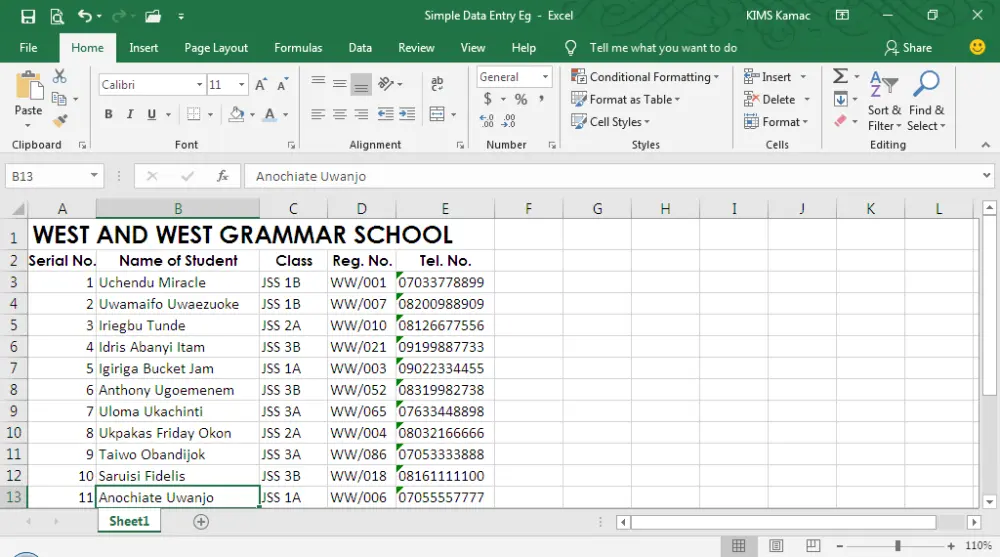Click the Save icon in Quick Access
The width and height of the screenshot is (1000, 557).
pos(28,17)
